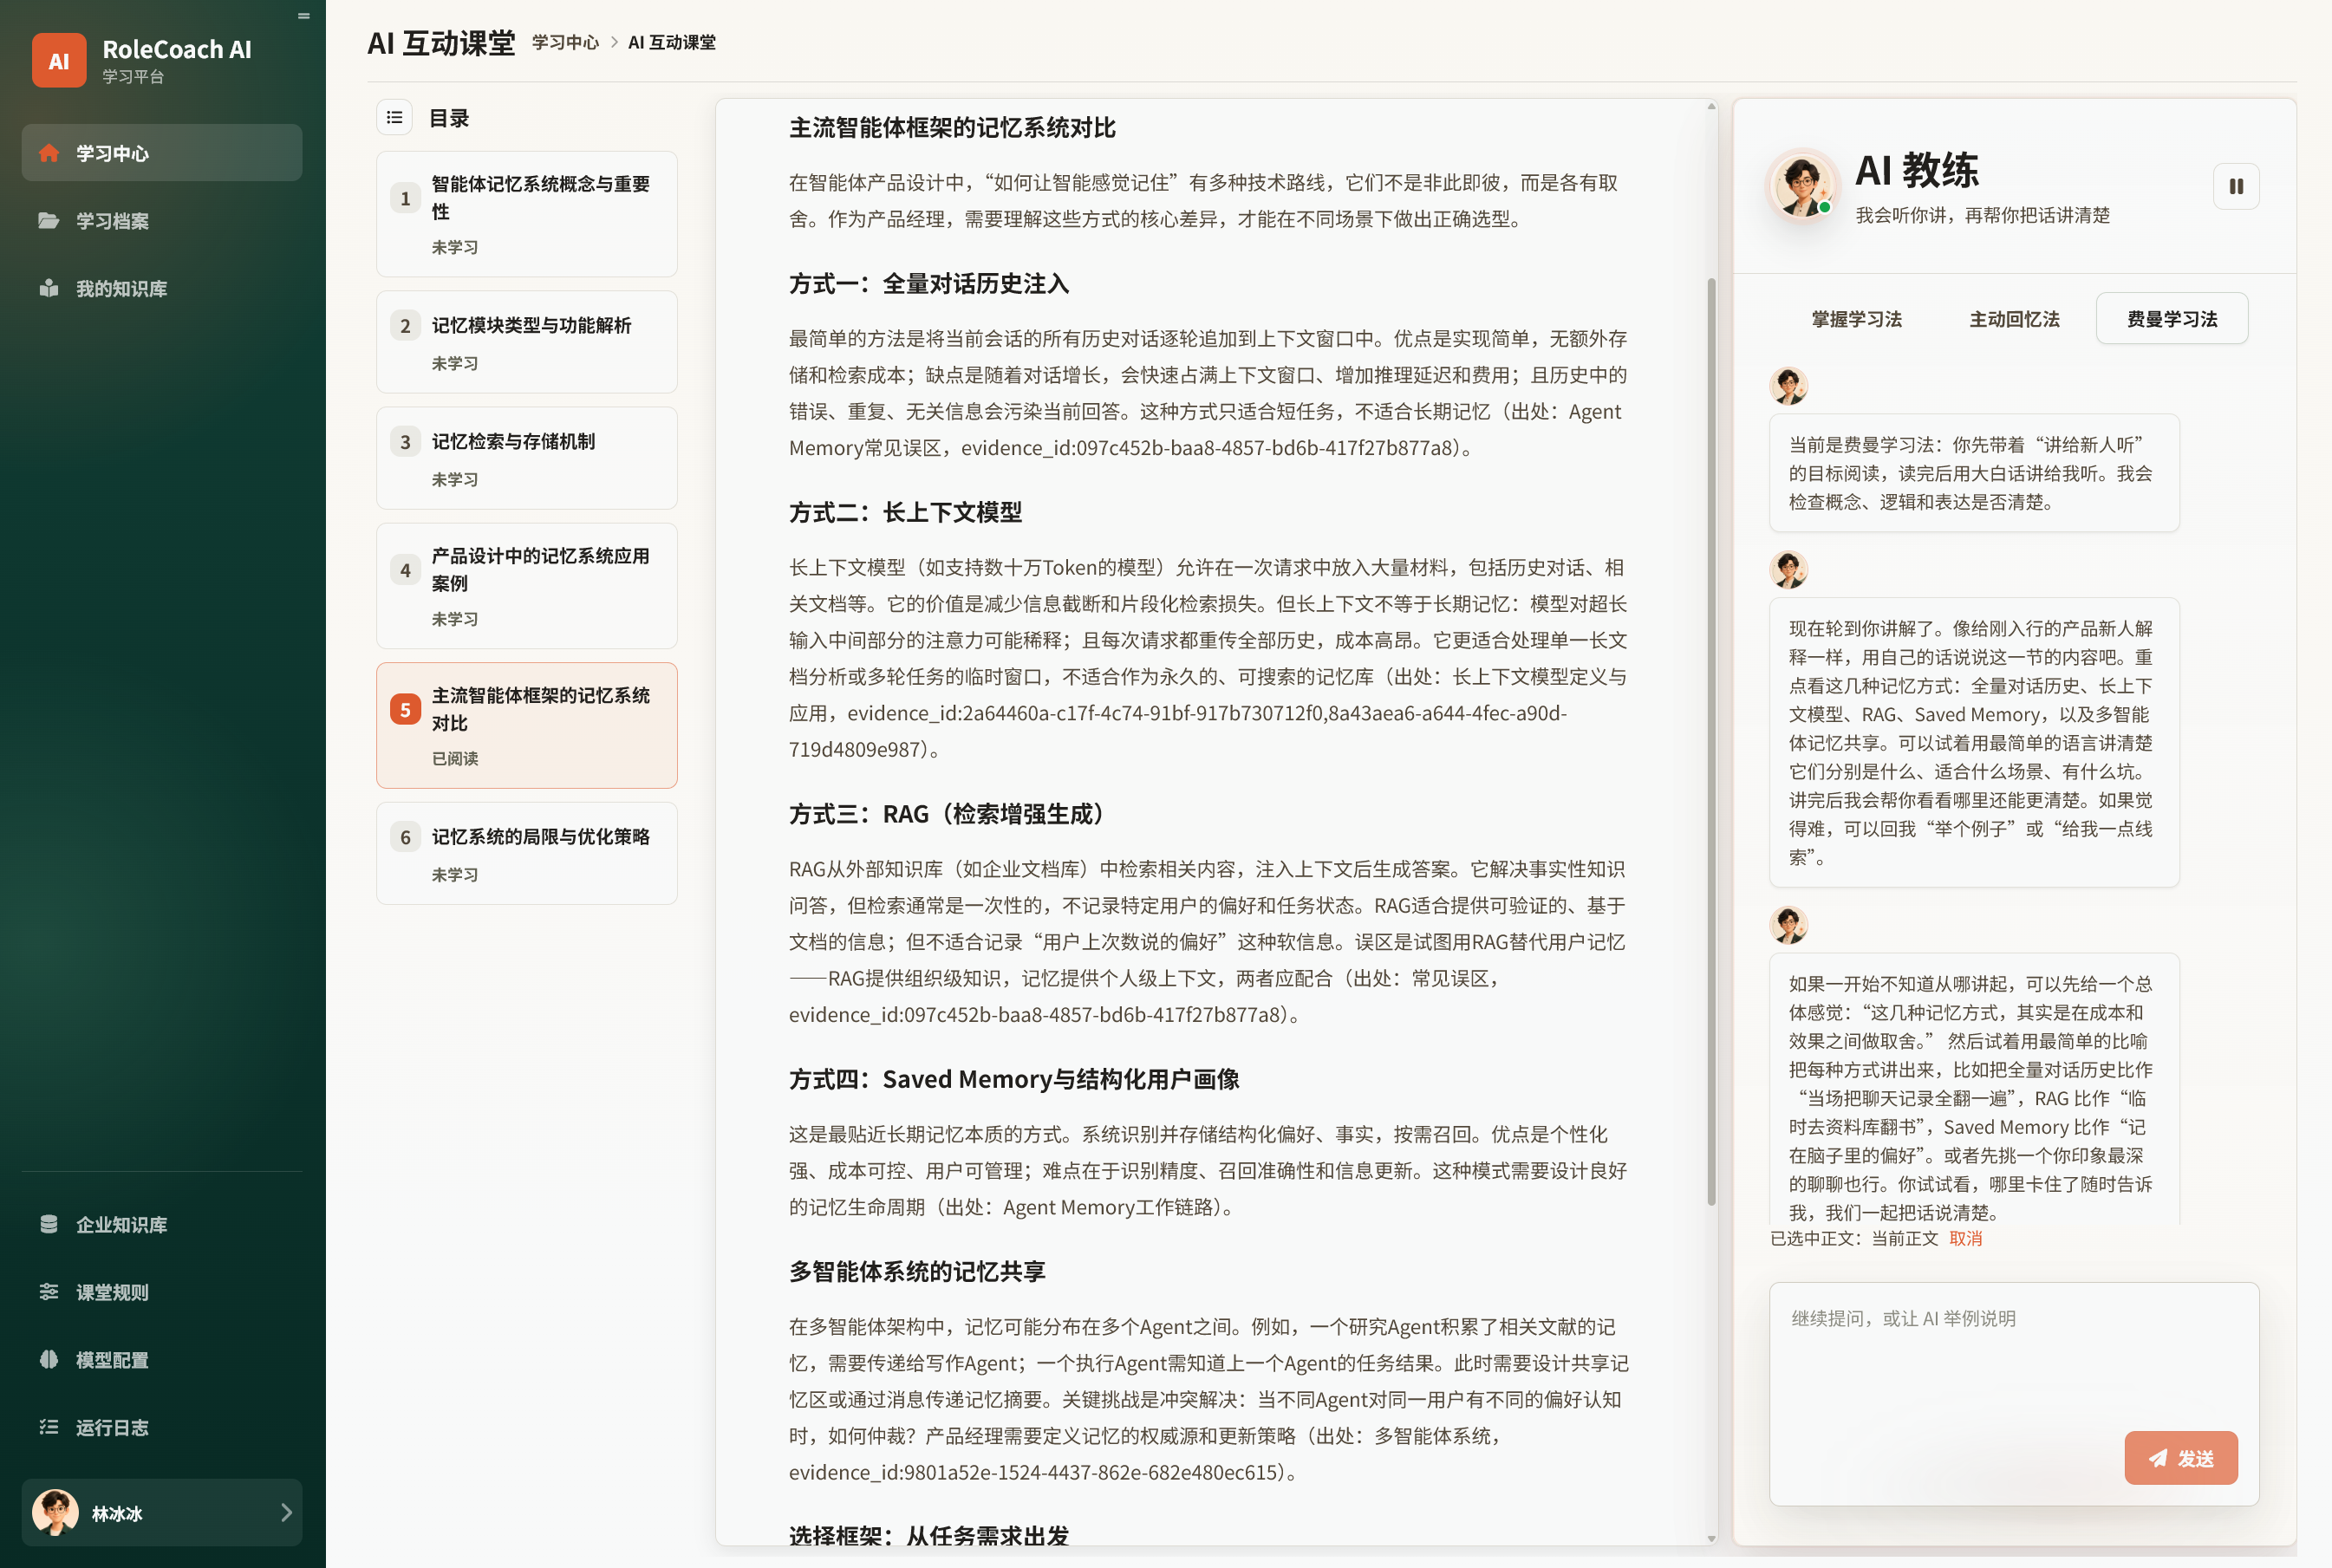This screenshot has height=1568, width=2332.
Task: Select chapter 2 记忆模块类型与功能解析
Action: coord(527,342)
